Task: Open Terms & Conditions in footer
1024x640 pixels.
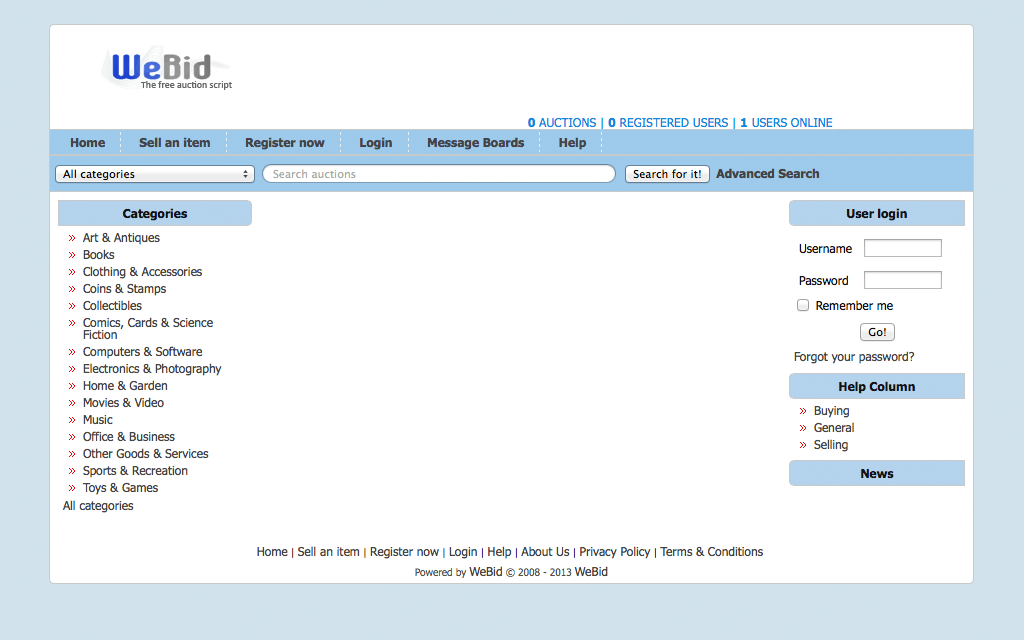Action: tap(710, 552)
